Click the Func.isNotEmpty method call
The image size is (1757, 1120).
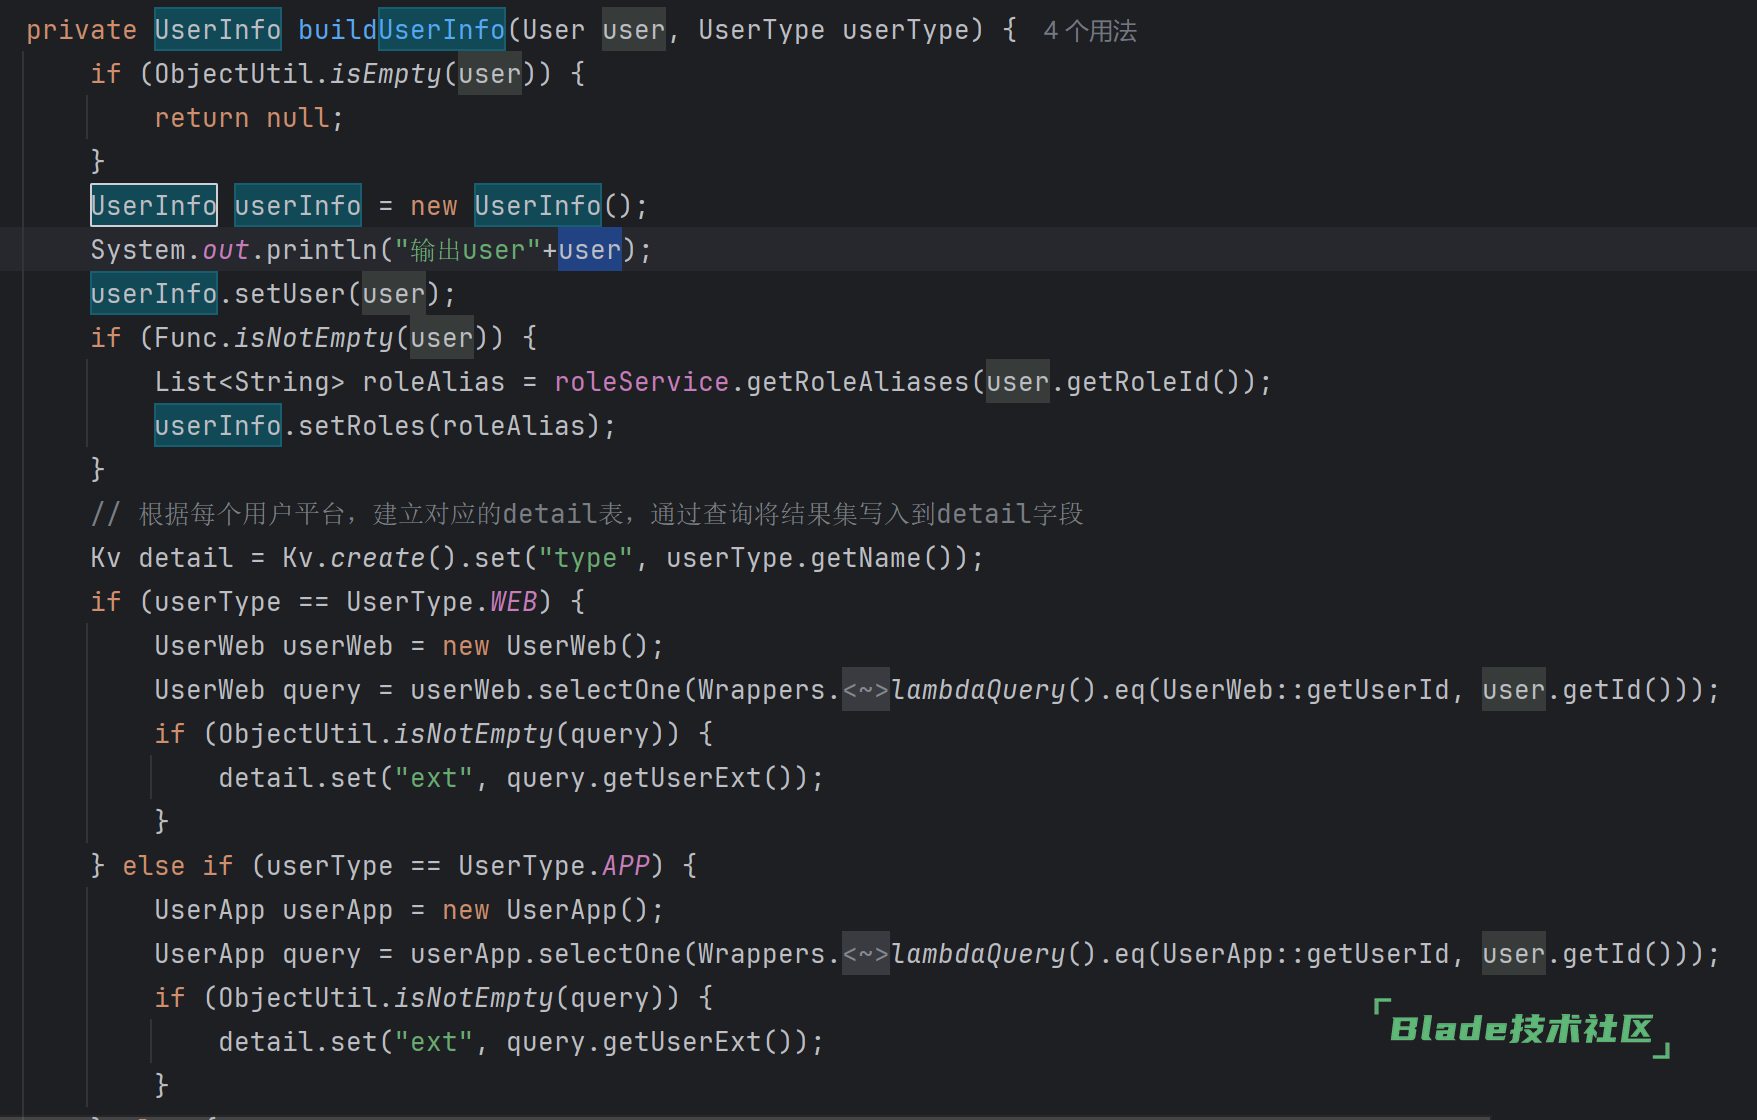click(x=313, y=338)
